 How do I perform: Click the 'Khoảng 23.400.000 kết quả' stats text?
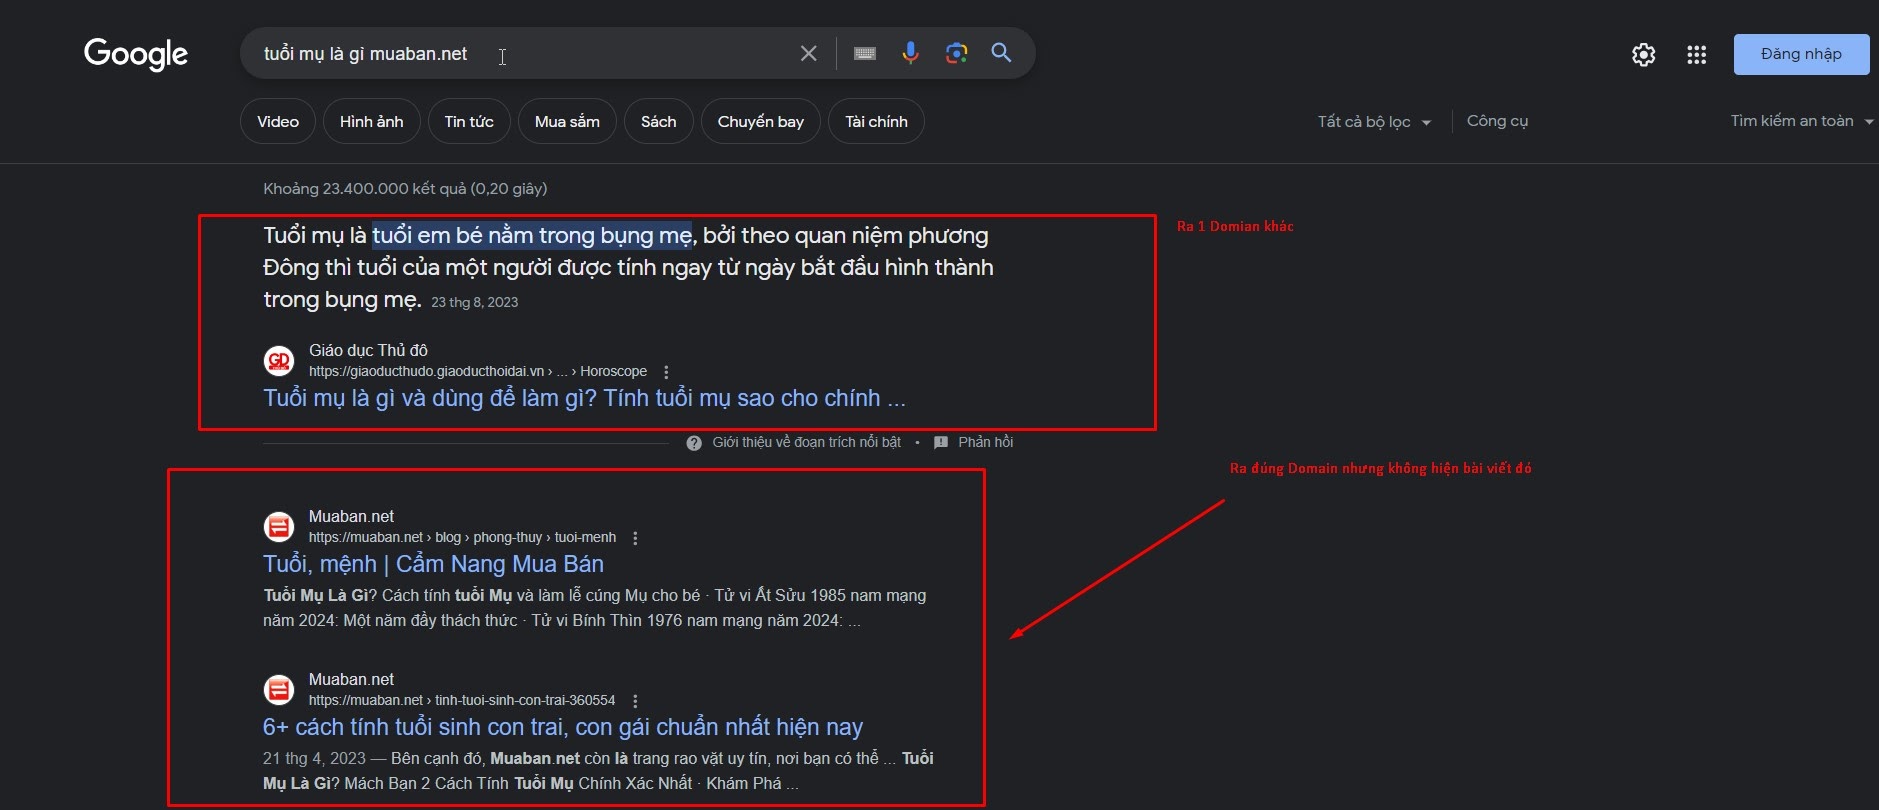tap(405, 188)
